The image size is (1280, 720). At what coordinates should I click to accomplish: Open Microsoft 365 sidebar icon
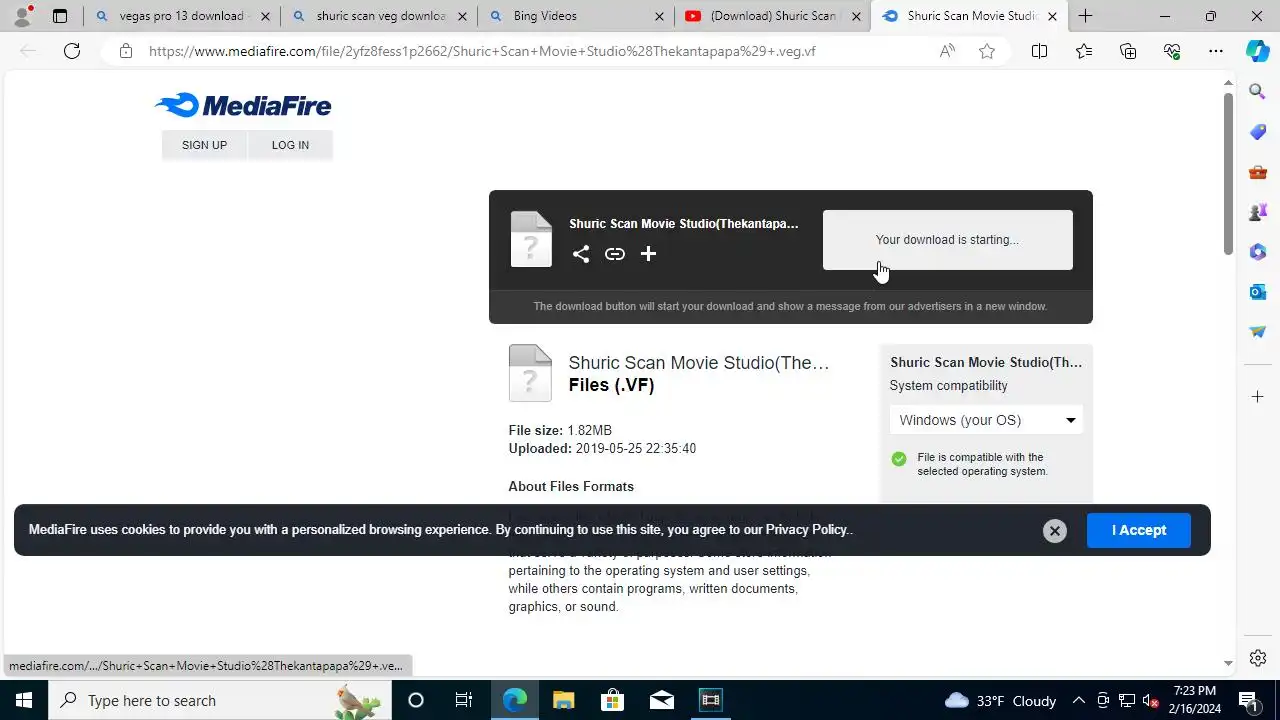tap(1258, 252)
